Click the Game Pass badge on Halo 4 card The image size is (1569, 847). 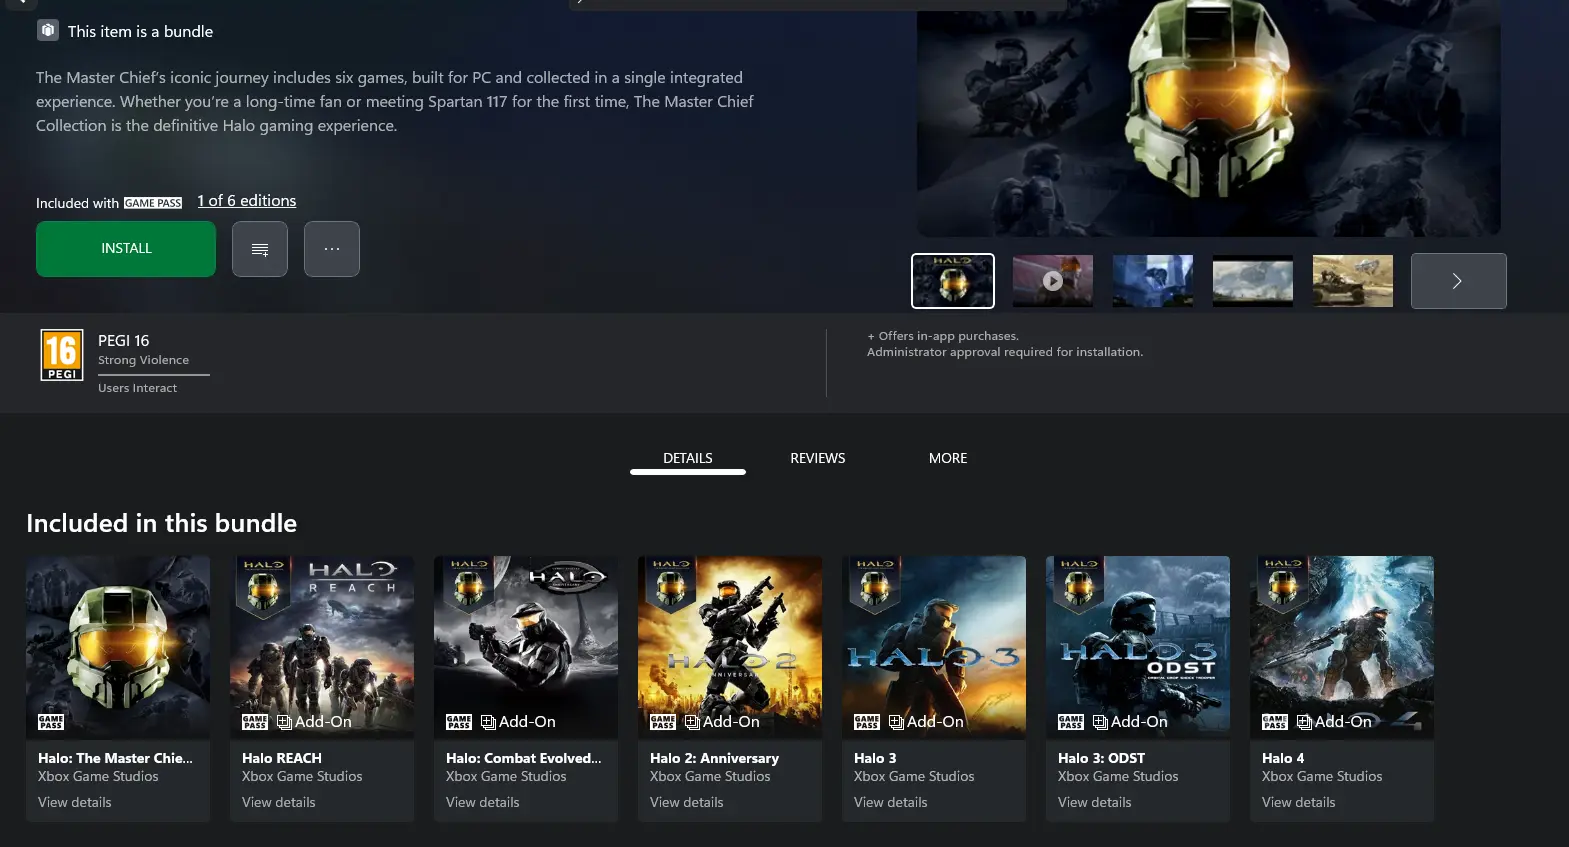(1275, 722)
